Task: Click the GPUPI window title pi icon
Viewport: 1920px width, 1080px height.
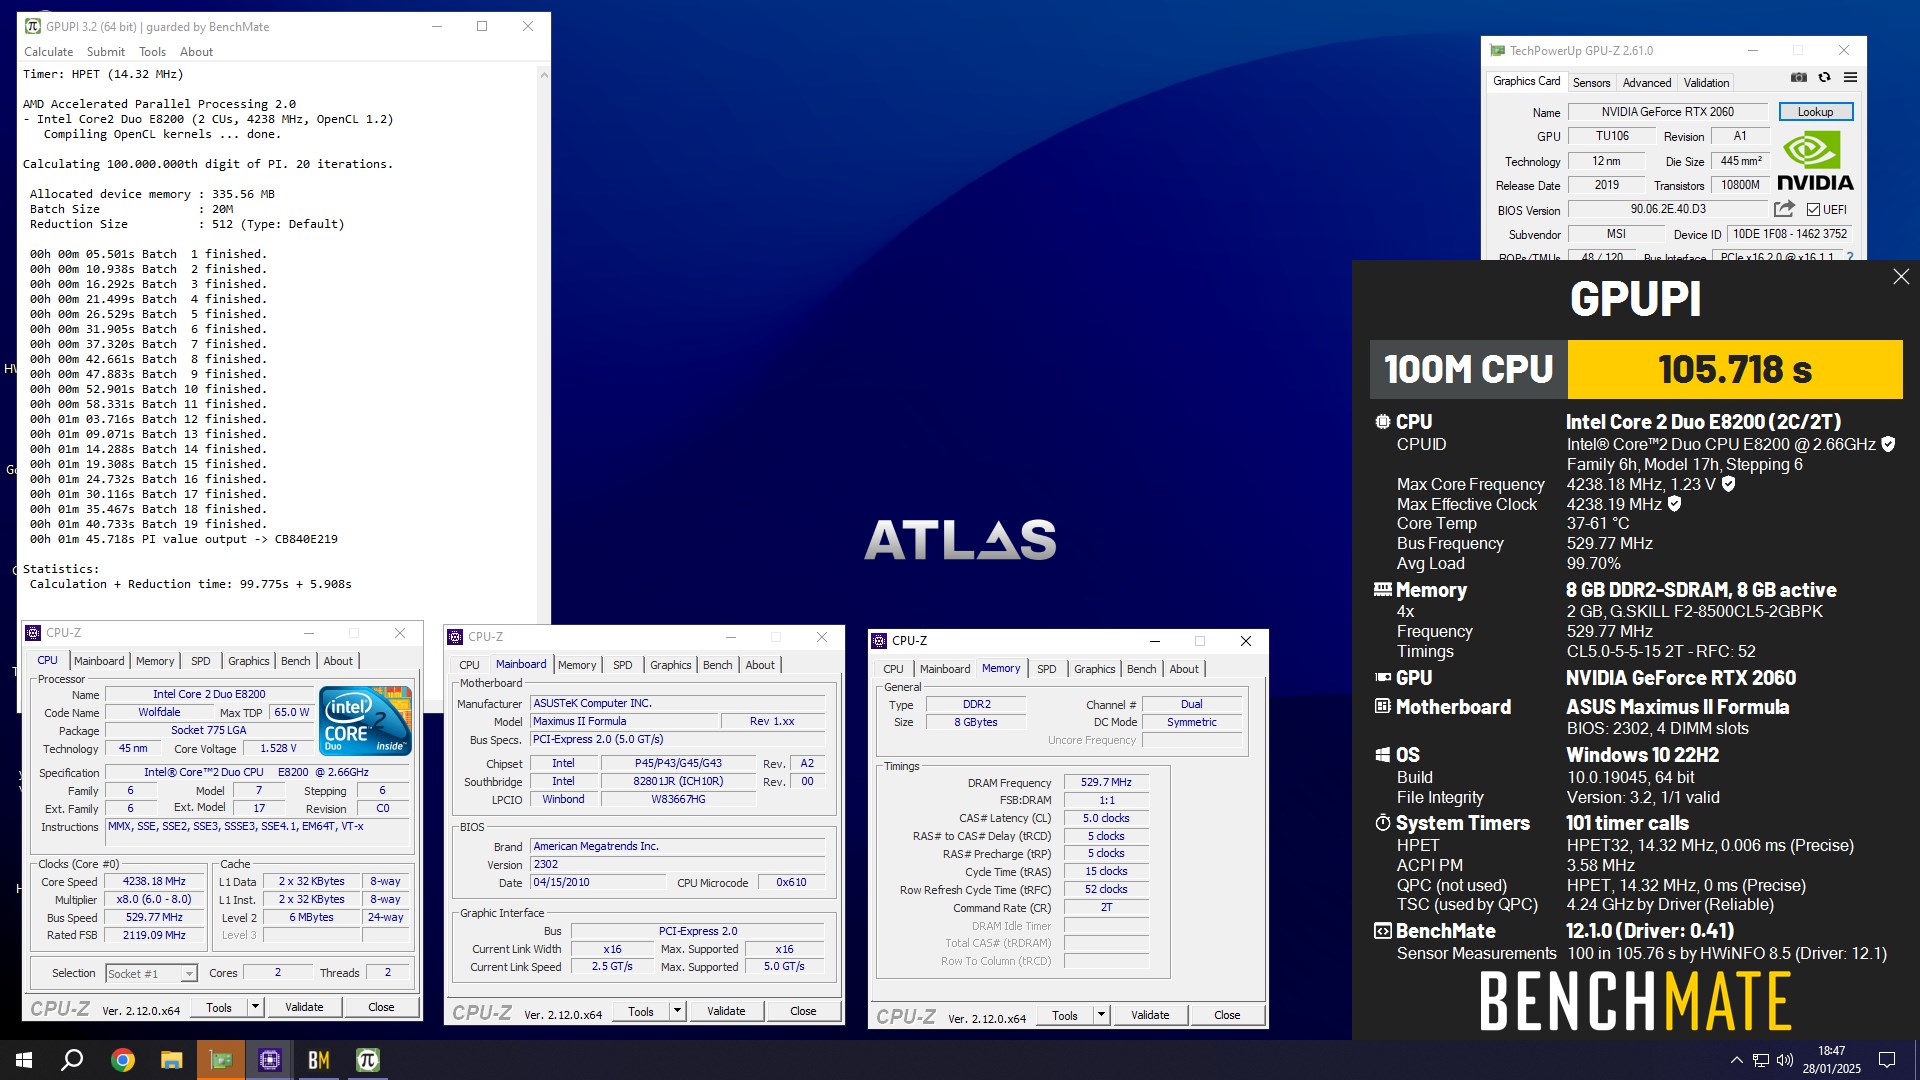Action: [33, 26]
